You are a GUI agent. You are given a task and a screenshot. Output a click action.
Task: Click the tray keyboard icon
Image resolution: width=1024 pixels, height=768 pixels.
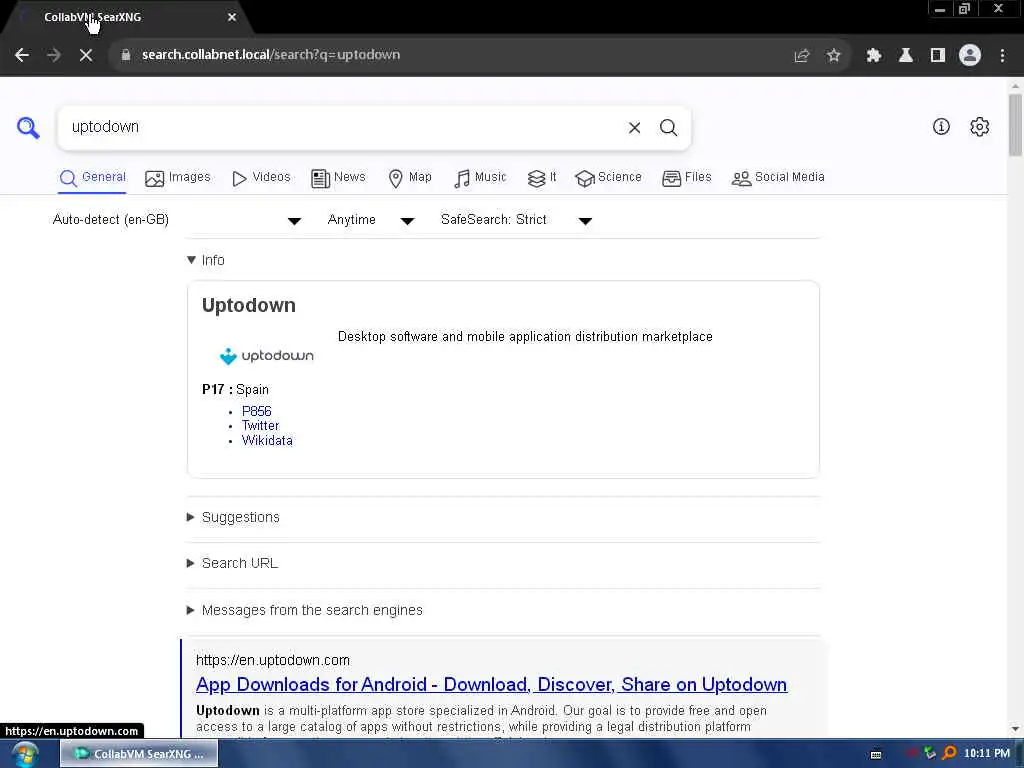[x=876, y=754]
